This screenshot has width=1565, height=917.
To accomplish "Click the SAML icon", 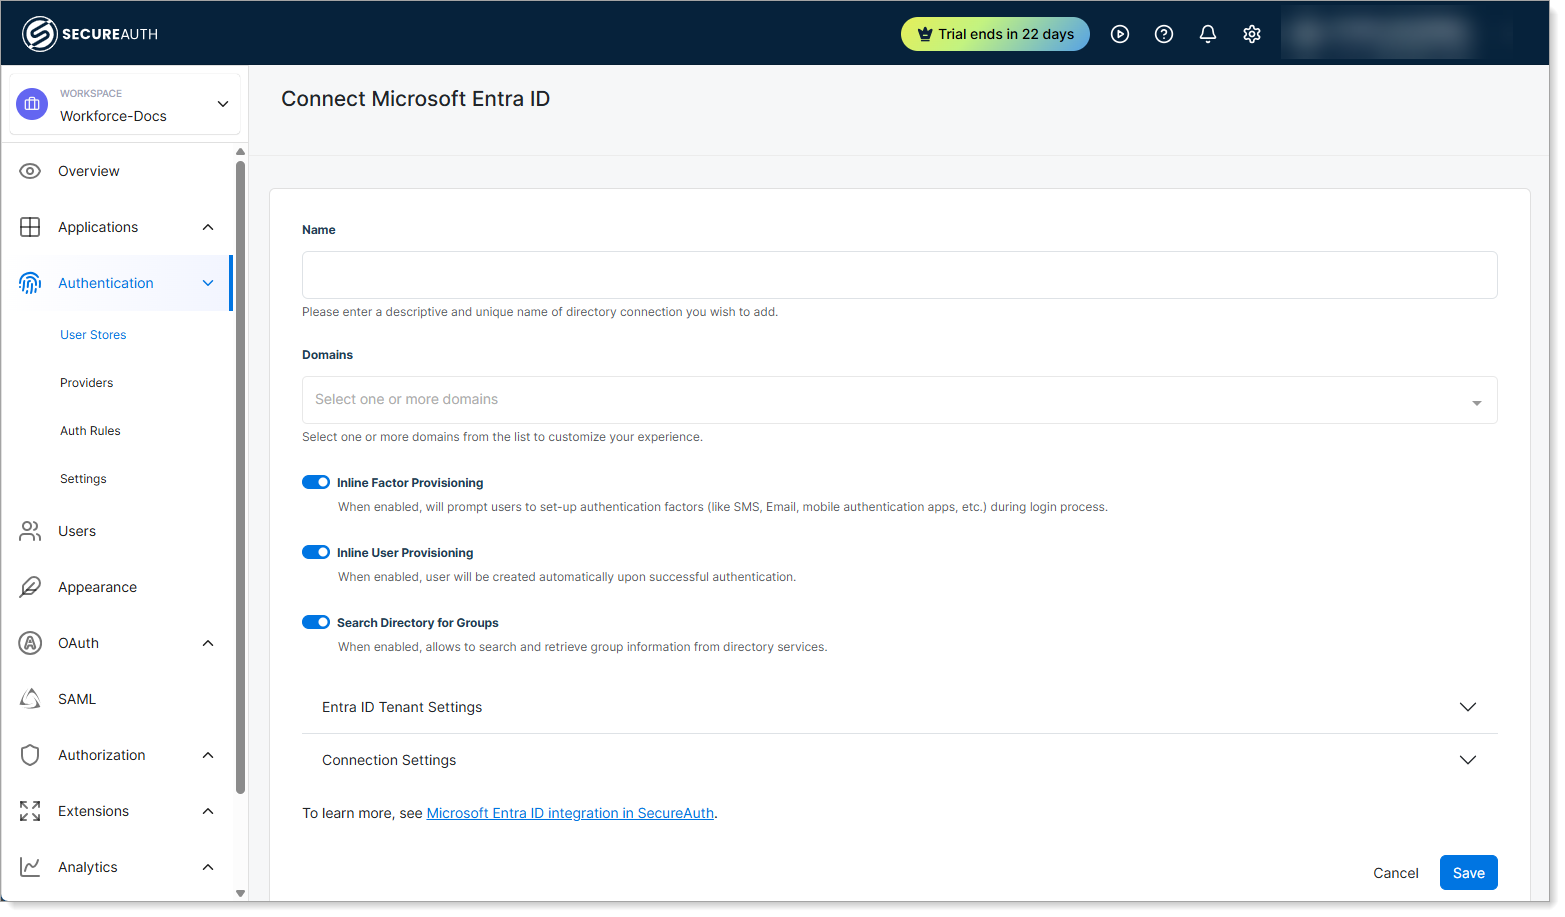I will pyautogui.click(x=30, y=699).
